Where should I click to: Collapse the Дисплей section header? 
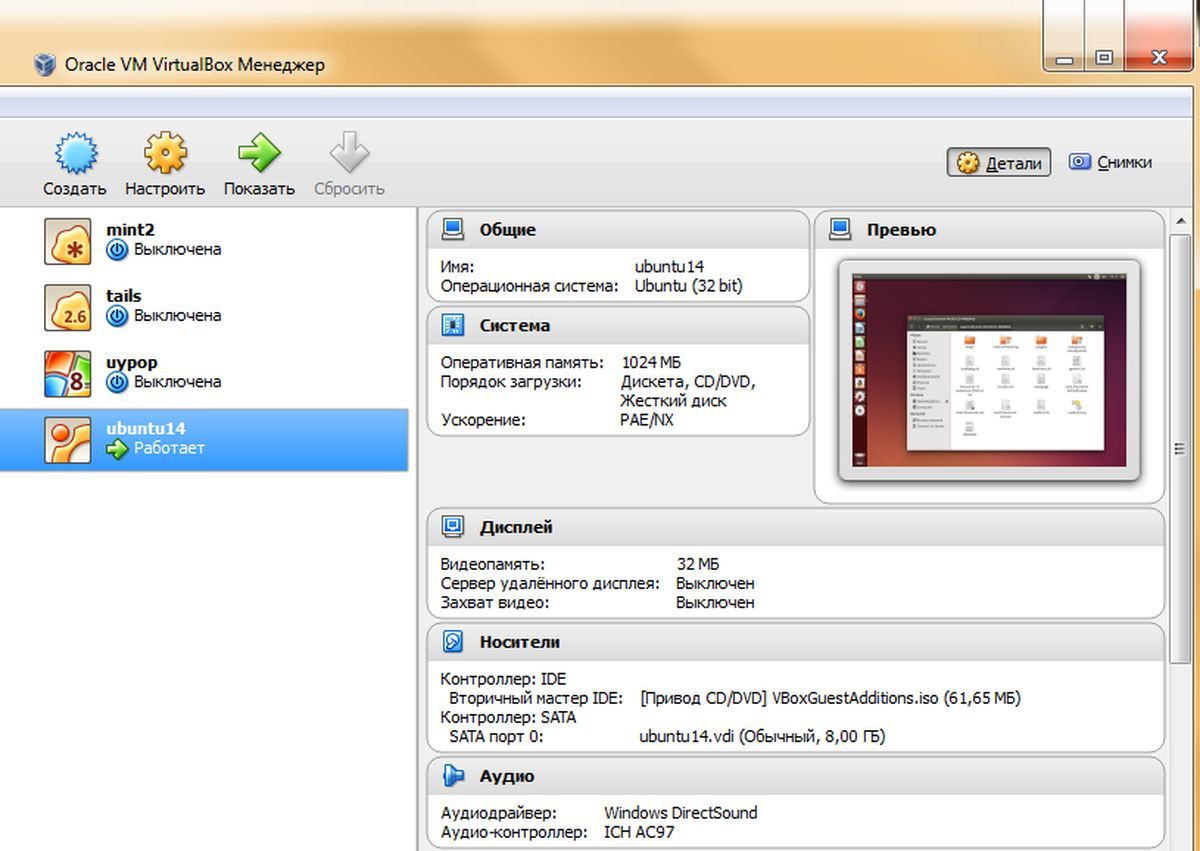coord(515,527)
